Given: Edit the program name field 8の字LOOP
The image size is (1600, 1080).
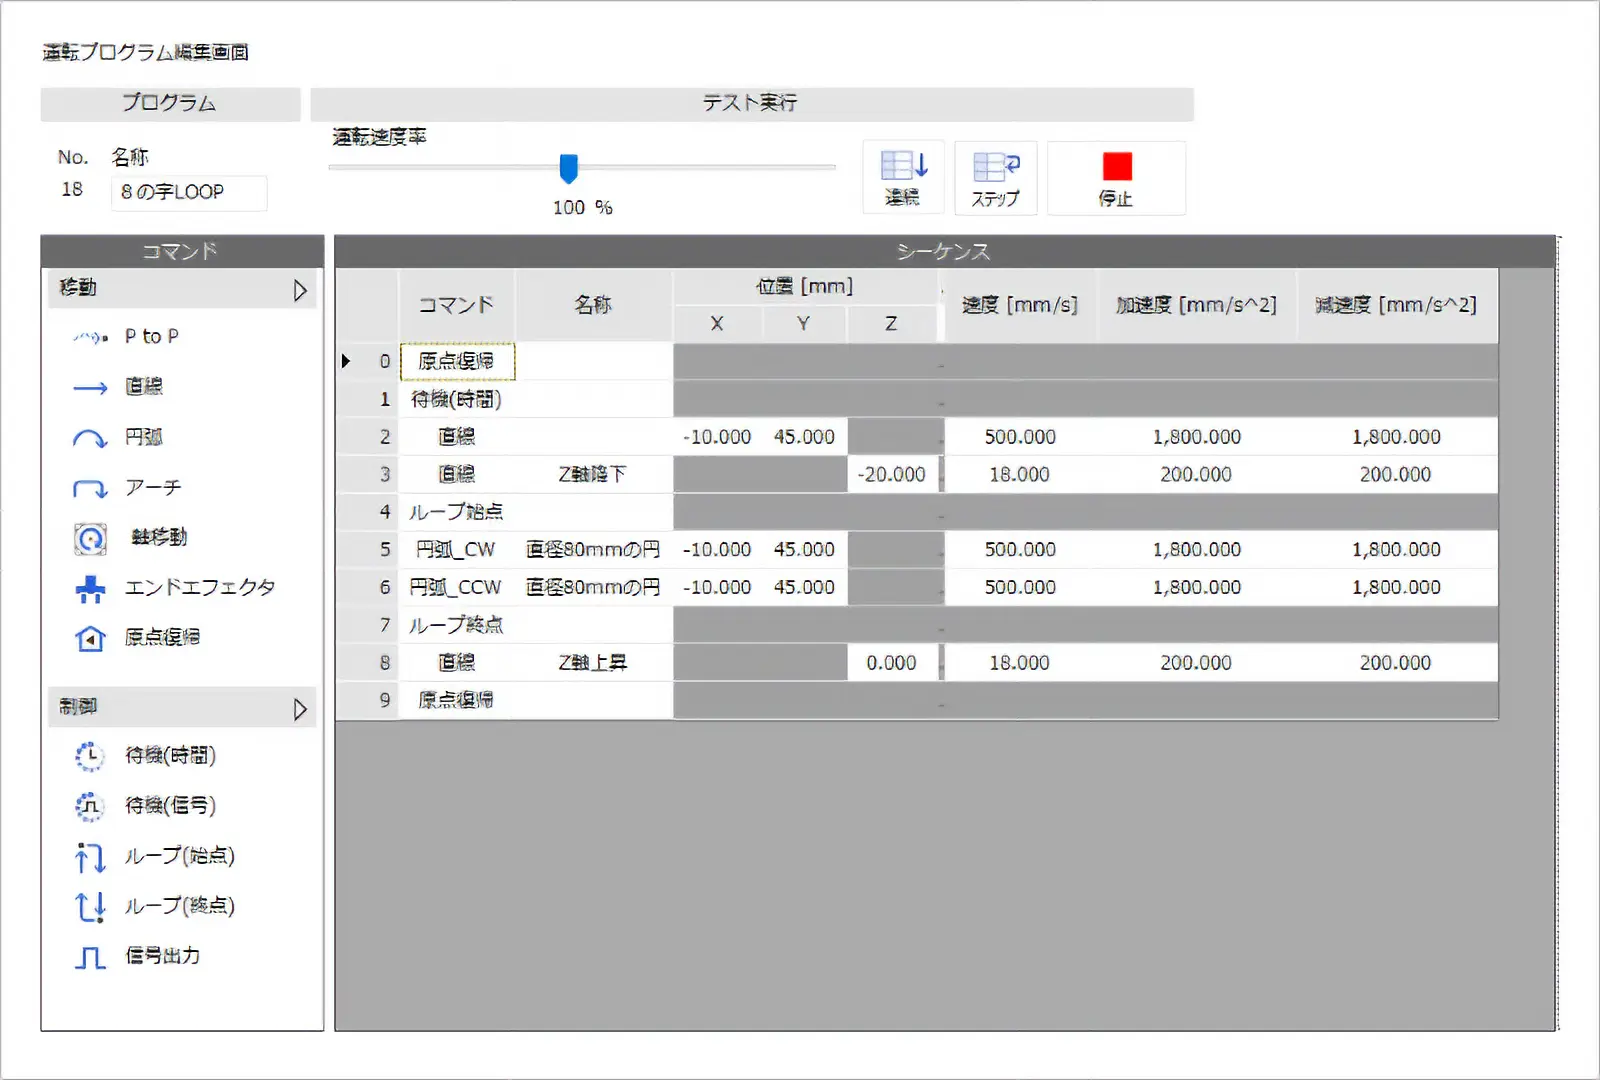Looking at the screenshot, I should 189,192.
